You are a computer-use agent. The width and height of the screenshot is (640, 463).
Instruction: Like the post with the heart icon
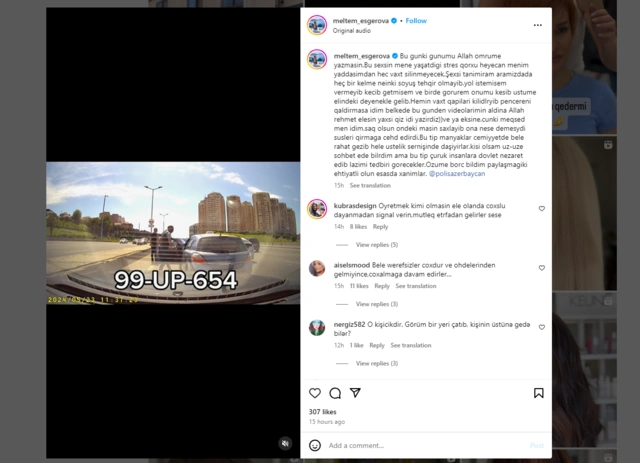(x=315, y=393)
